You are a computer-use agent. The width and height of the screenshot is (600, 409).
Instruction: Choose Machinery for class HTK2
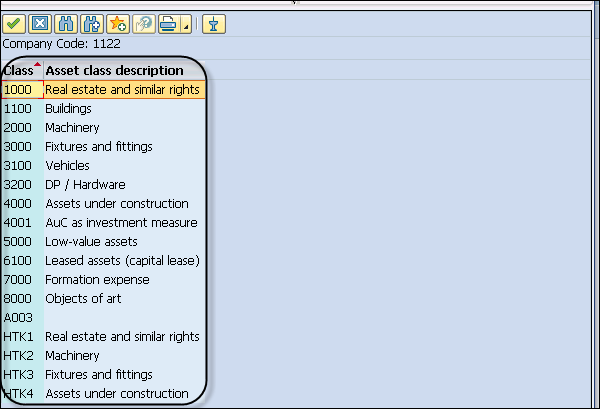[72, 355]
